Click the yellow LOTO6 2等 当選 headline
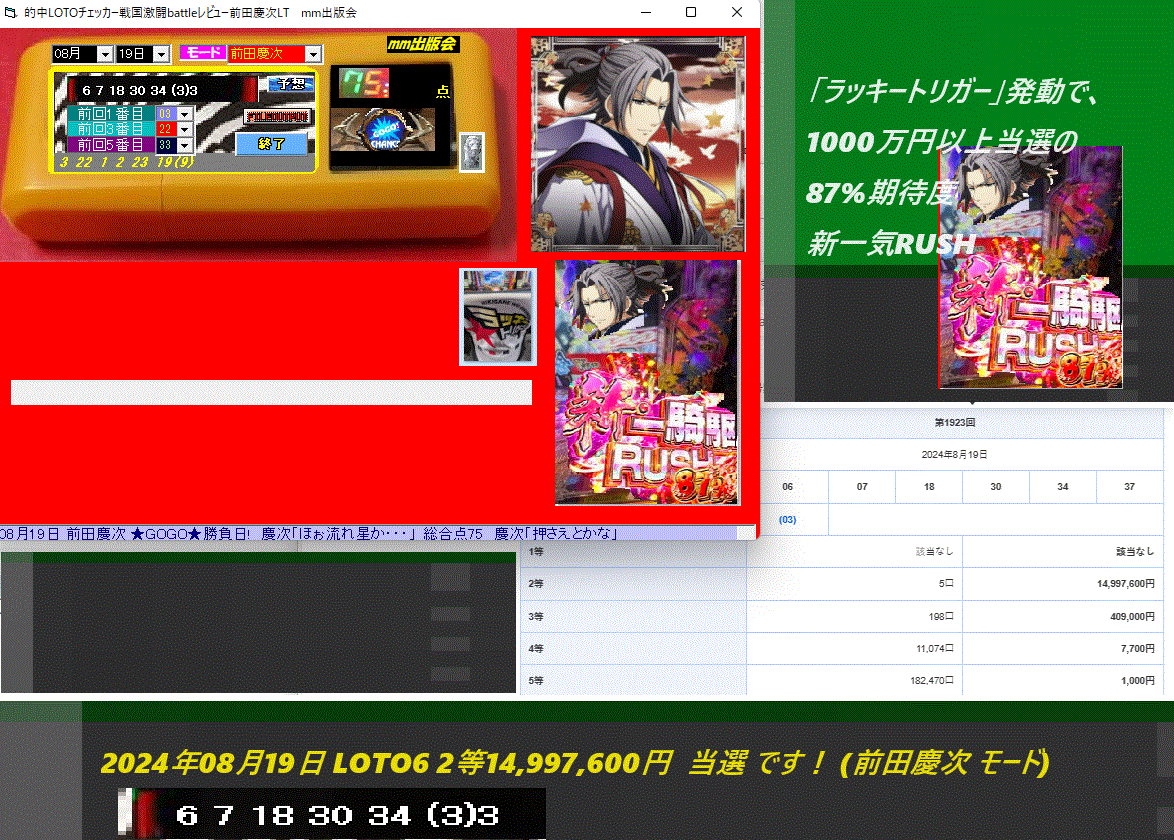Viewport: 1174px width, 840px height. coord(574,763)
